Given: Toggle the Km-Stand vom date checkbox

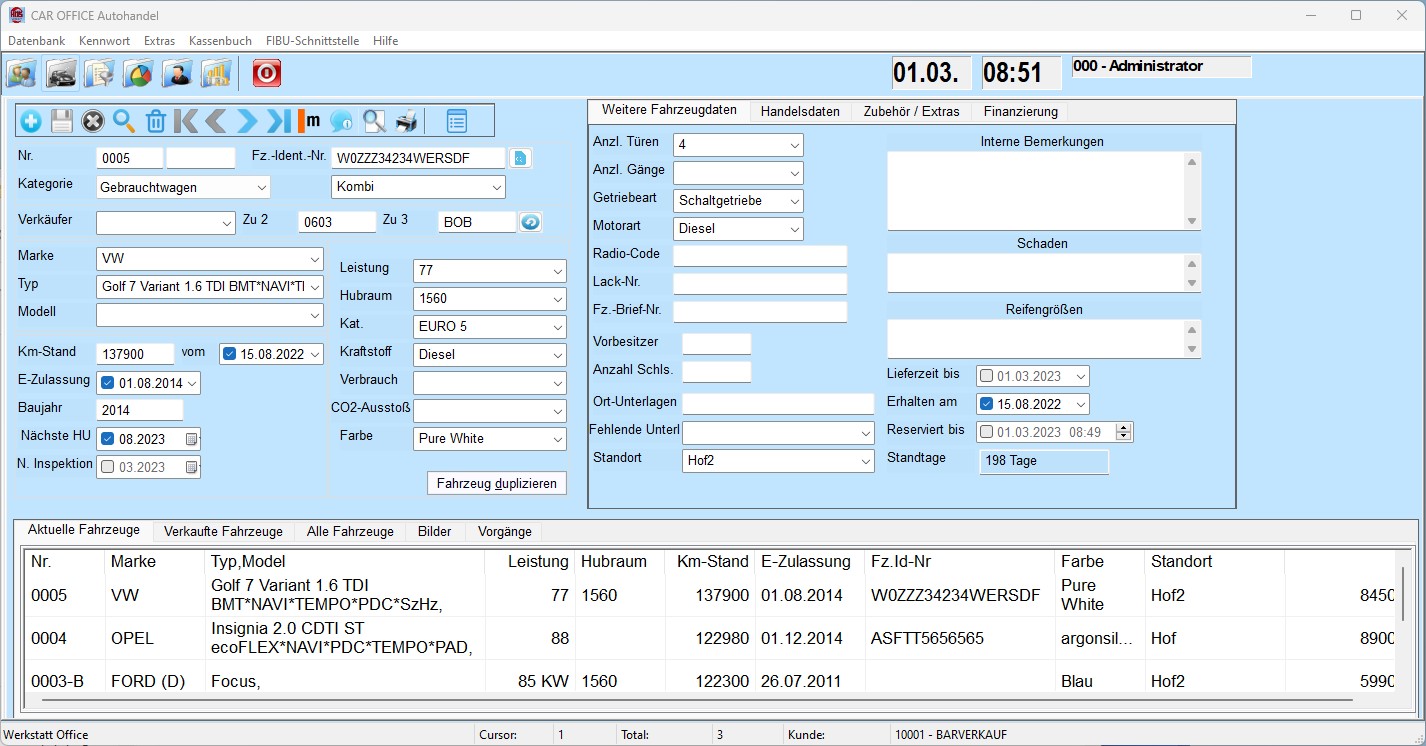Looking at the screenshot, I should tap(230, 354).
